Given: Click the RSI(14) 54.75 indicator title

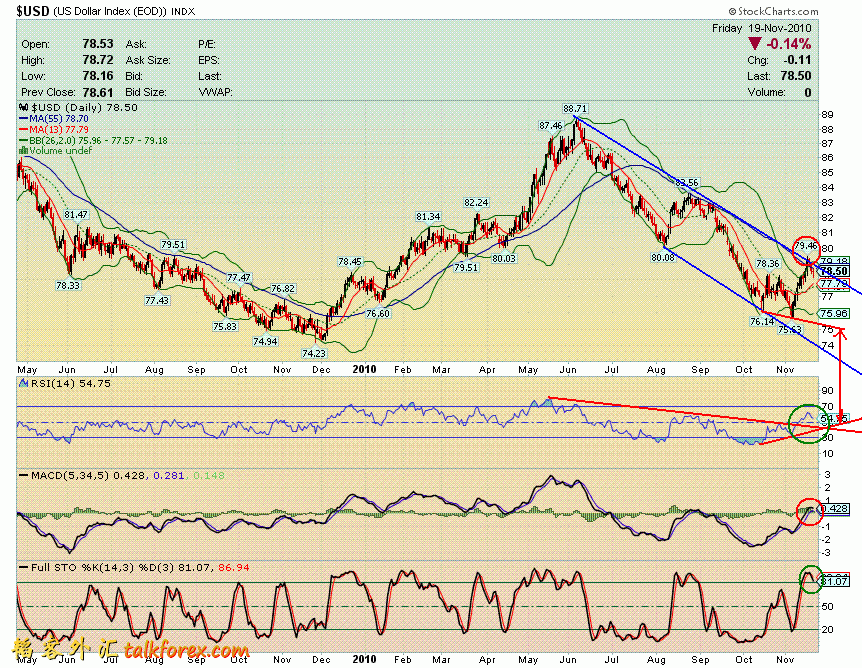Looking at the screenshot, I should [70, 383].
